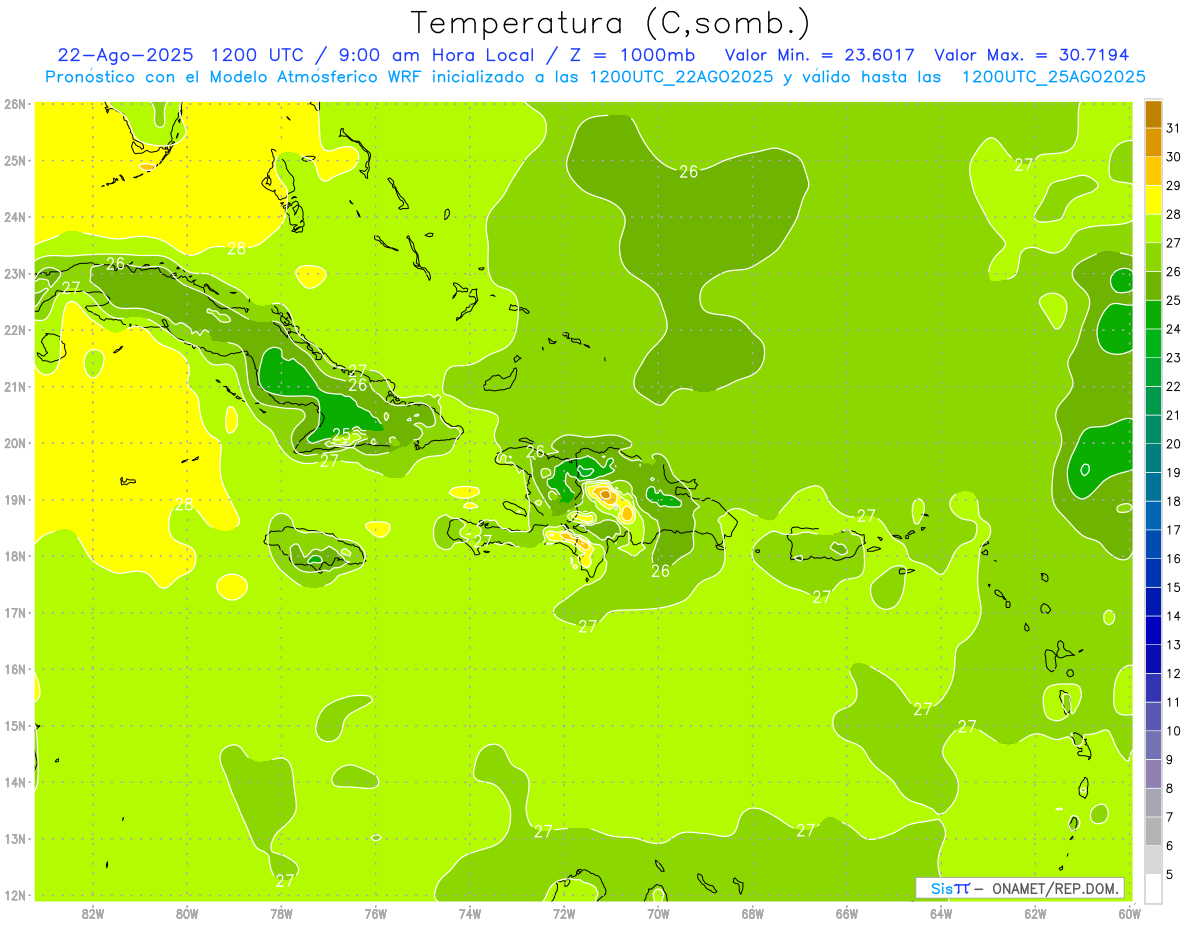This screenshot has height=927, width=1200.
Task: Select the '78W' longitude axis label
Action: click(281, 913)
